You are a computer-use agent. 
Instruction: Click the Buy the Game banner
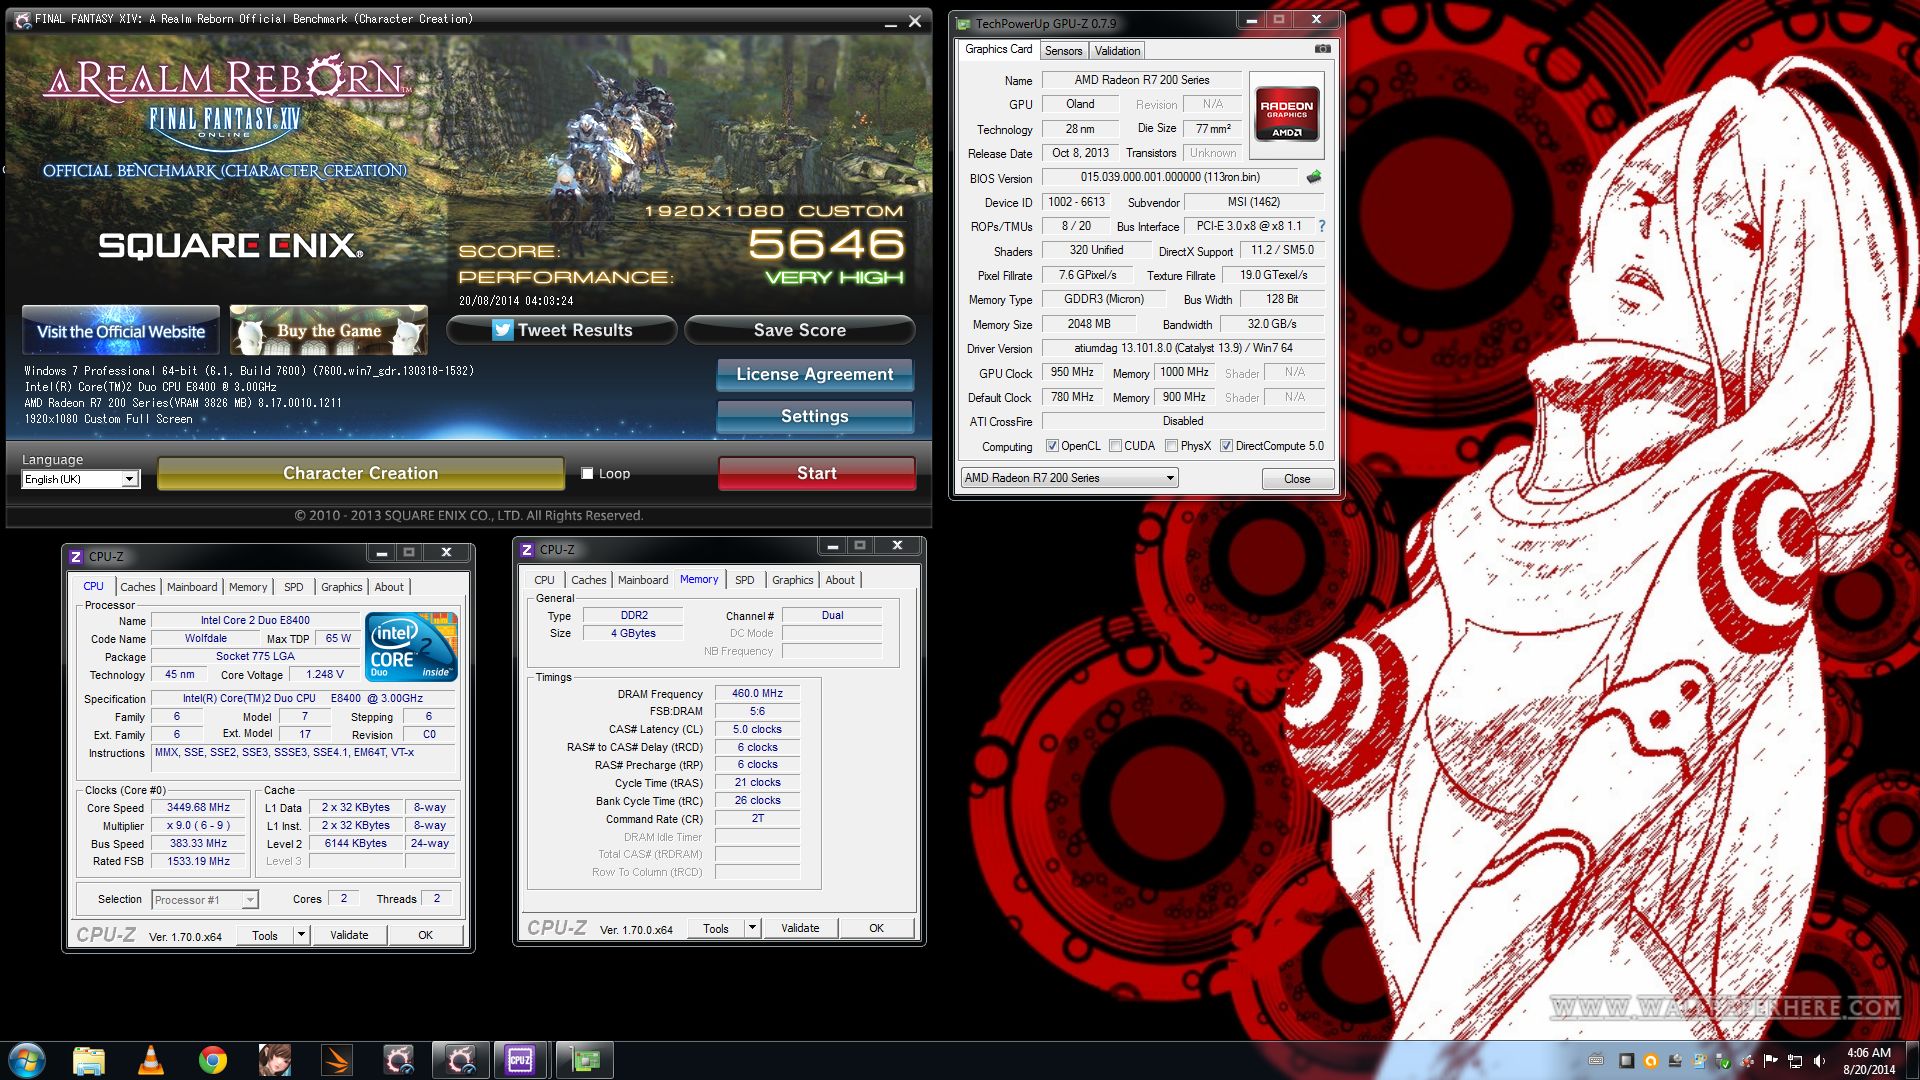[x=329, y=330]
